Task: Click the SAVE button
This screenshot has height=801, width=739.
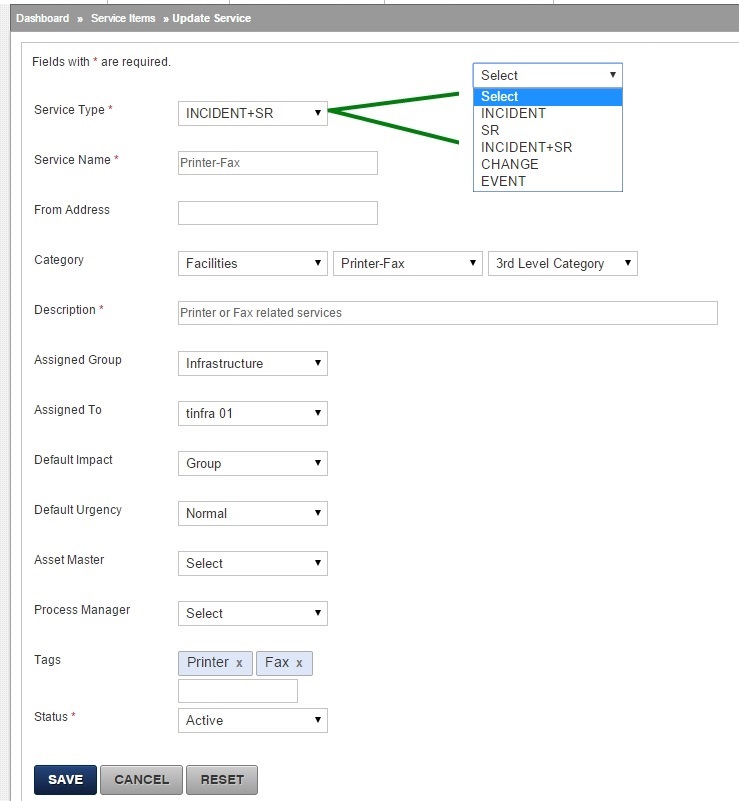Action: coord(65,780)
